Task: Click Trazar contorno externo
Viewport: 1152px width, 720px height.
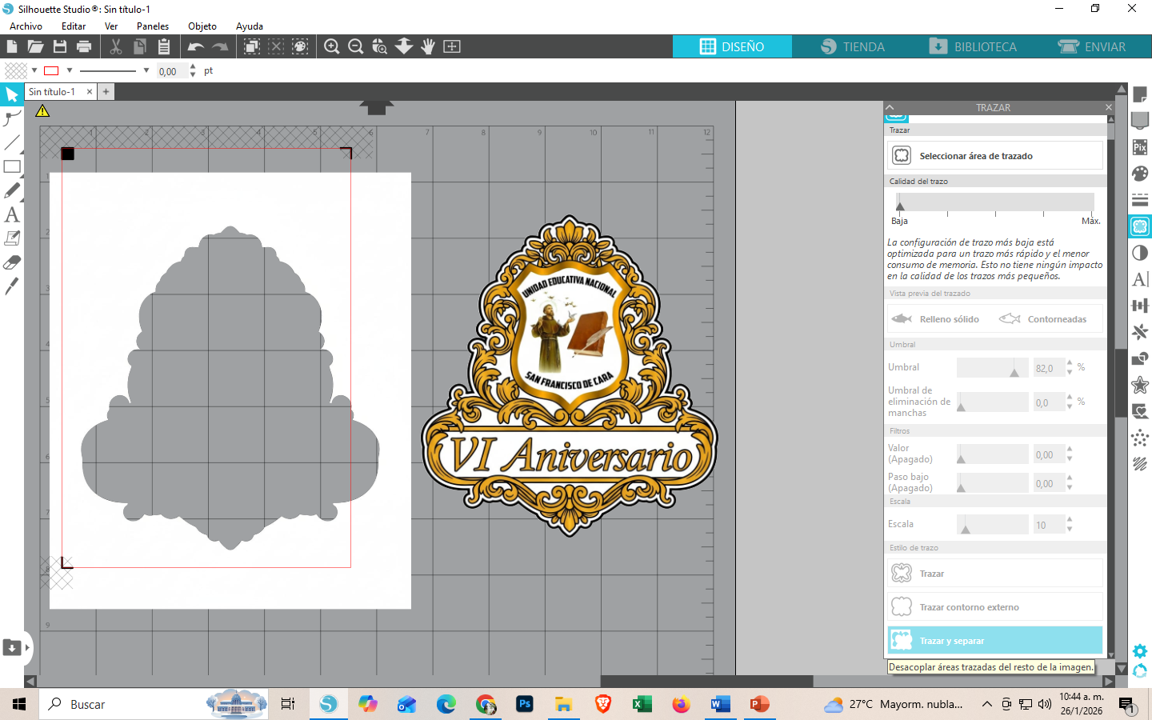Action: [995, 607]
